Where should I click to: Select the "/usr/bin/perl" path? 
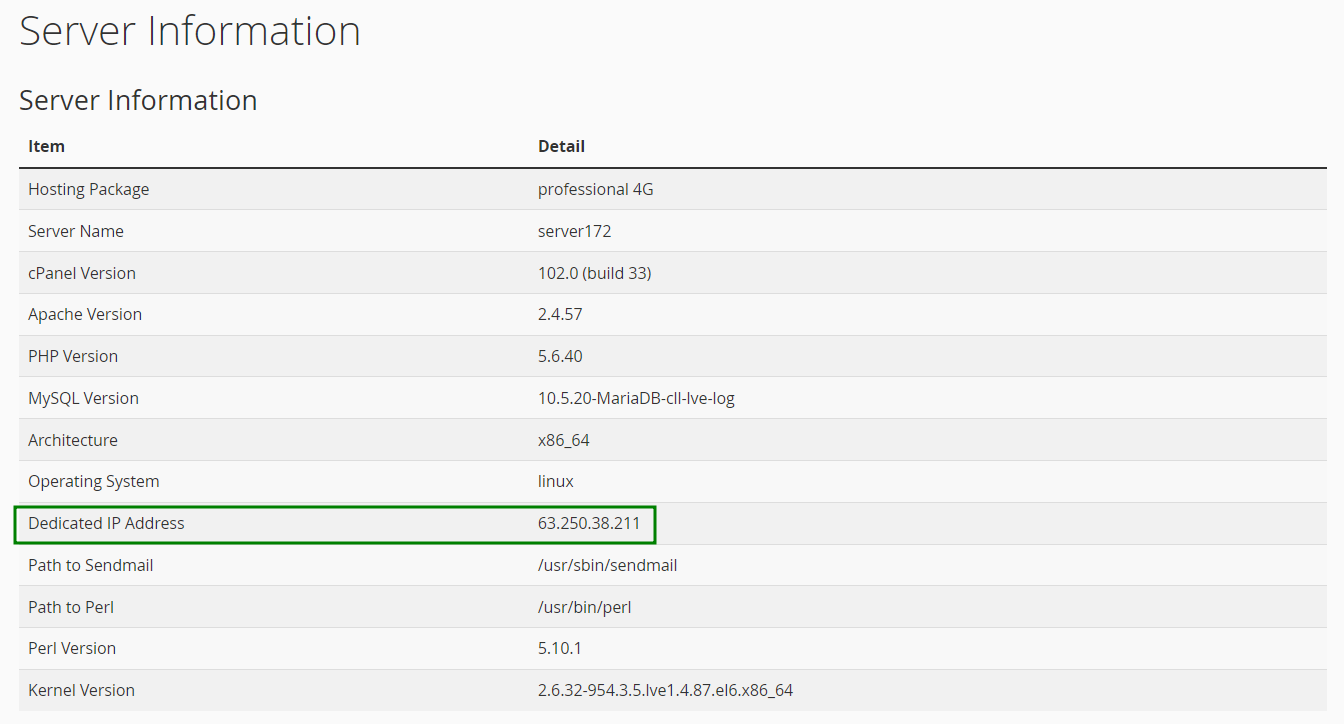coord(584,607)
